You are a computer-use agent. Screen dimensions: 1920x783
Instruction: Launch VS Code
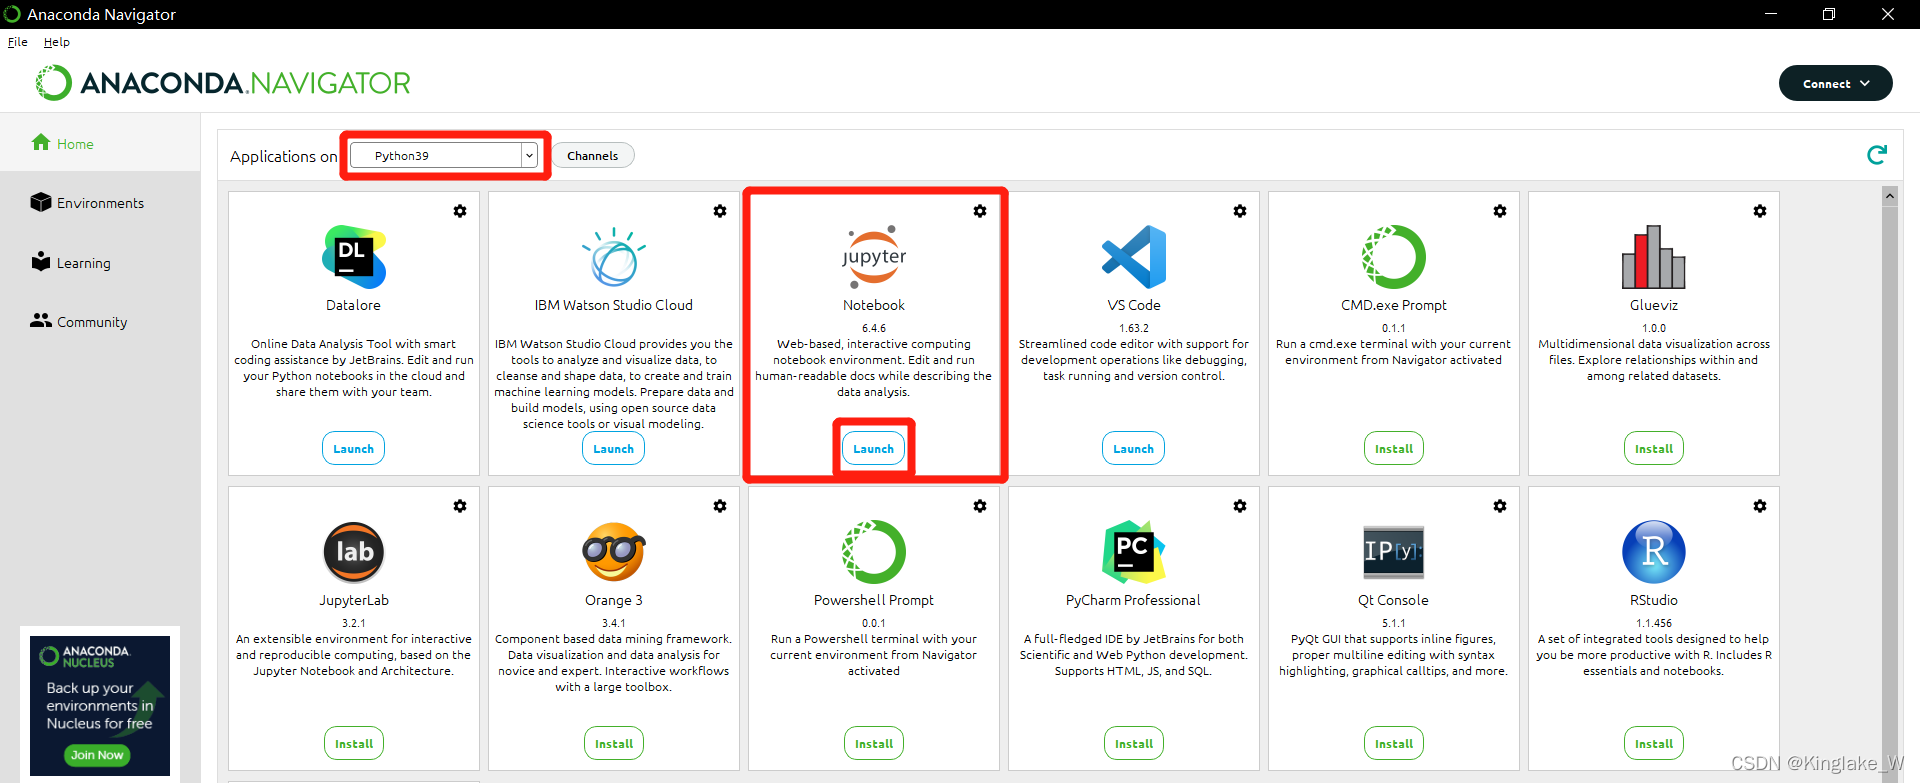(1134, 449)
